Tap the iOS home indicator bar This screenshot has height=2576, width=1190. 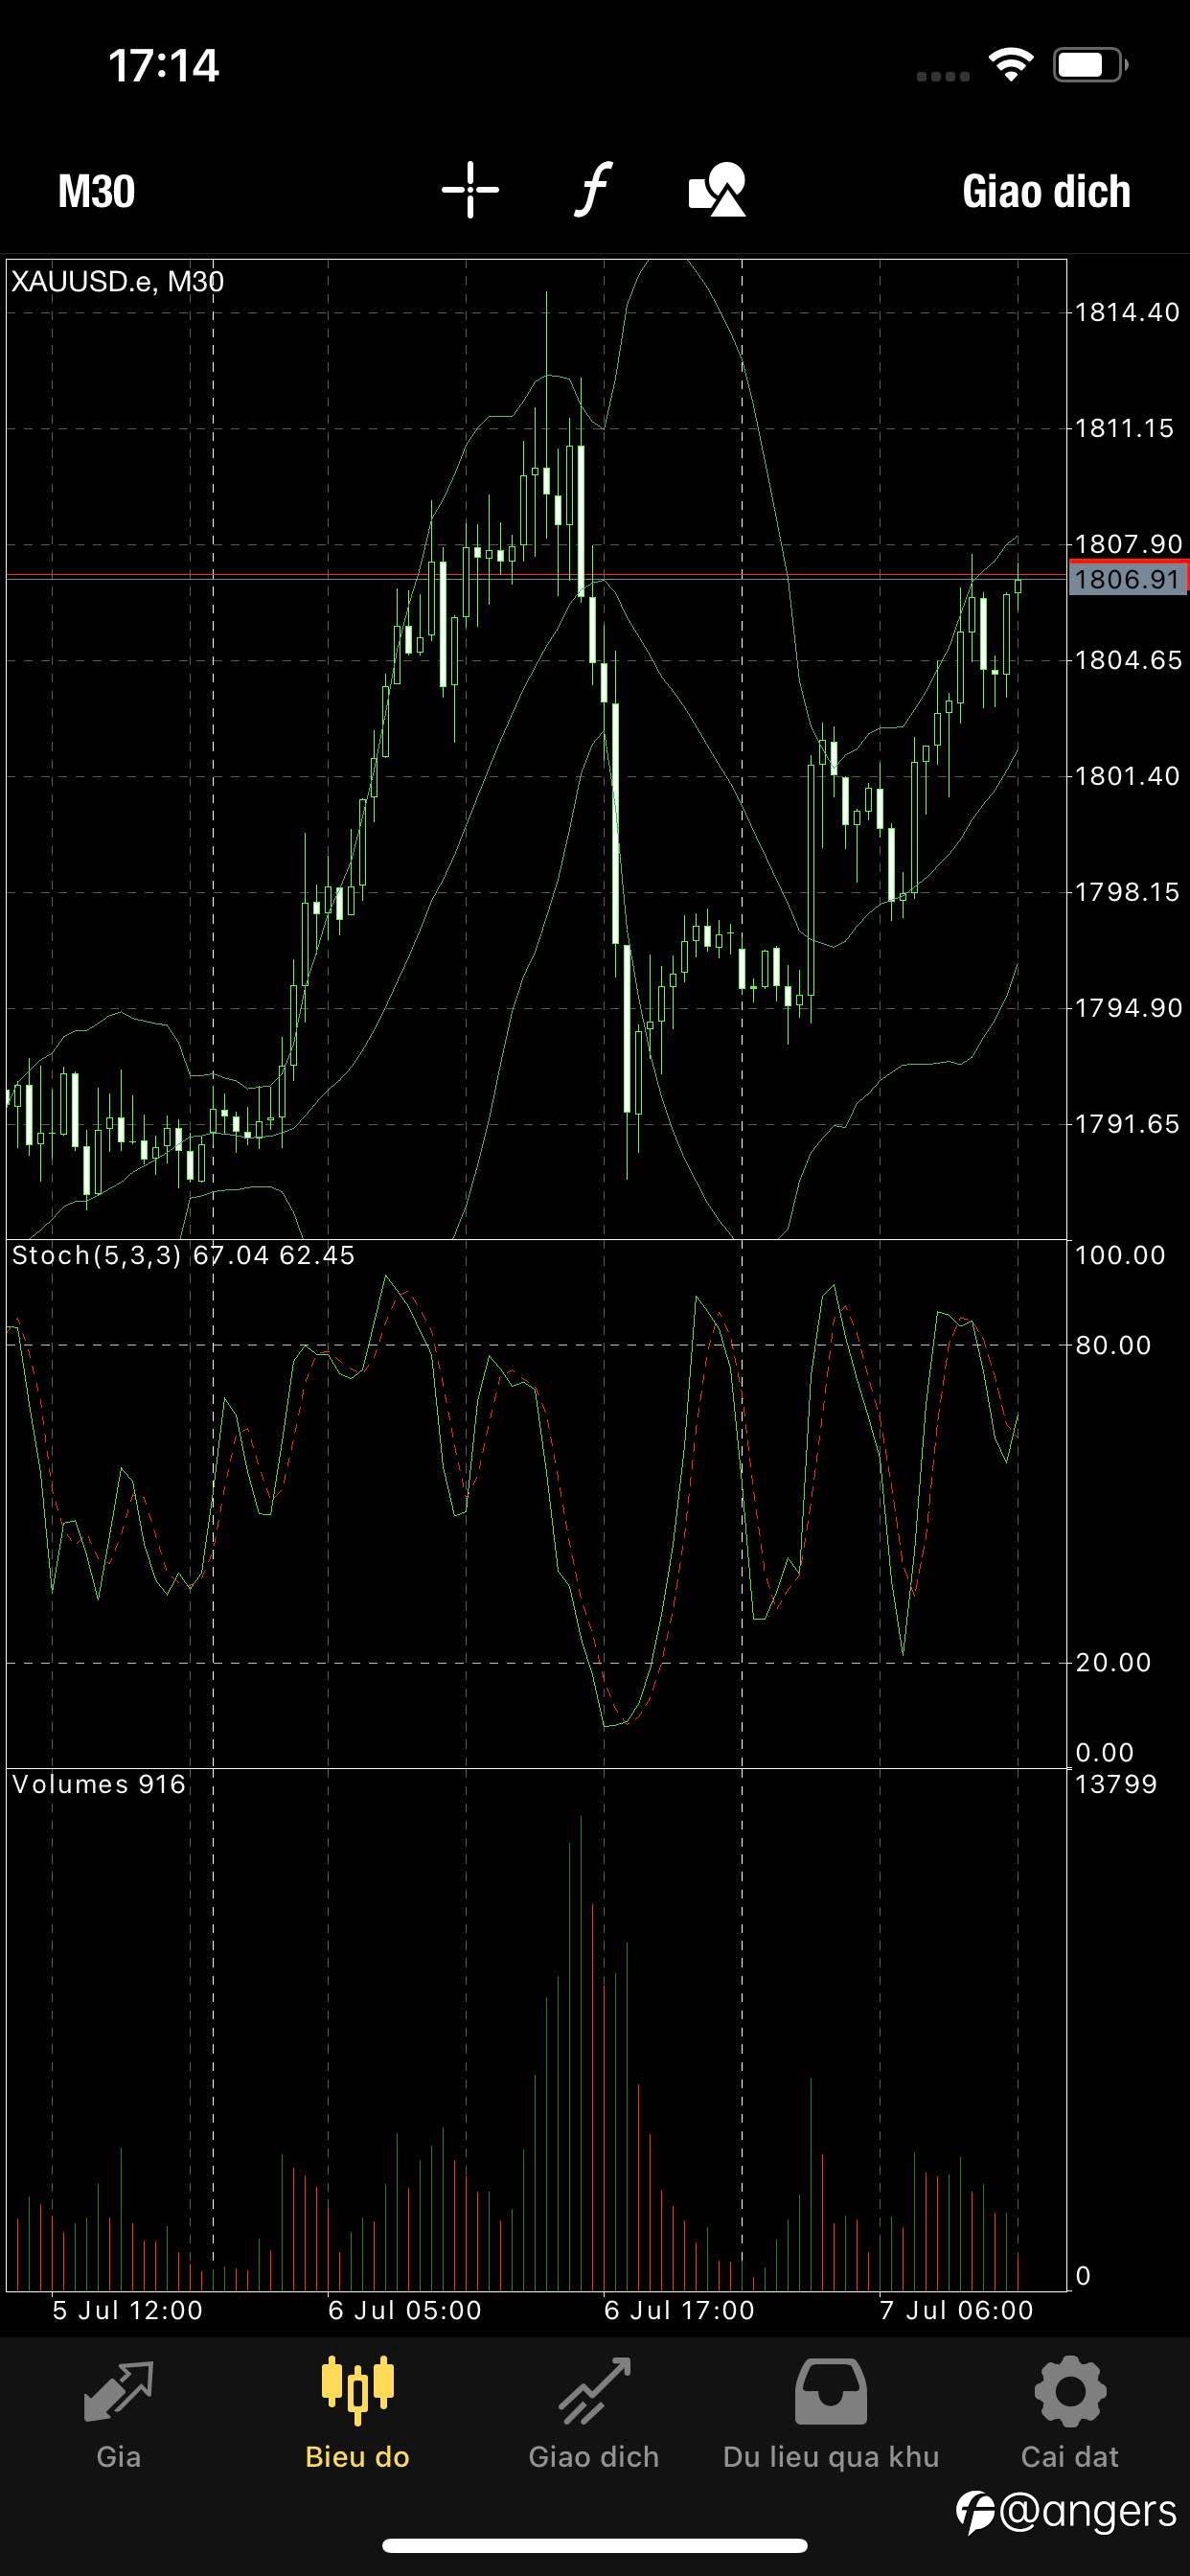coord(595,2545)
